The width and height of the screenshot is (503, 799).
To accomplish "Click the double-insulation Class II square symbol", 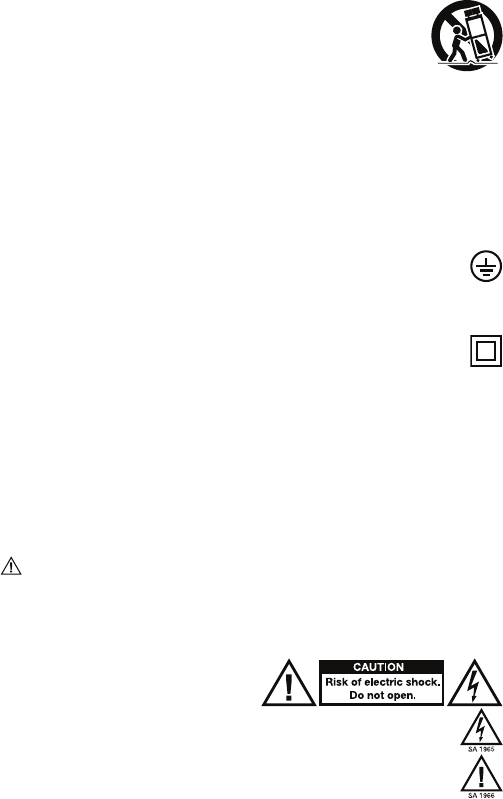I will click(486, 351).
